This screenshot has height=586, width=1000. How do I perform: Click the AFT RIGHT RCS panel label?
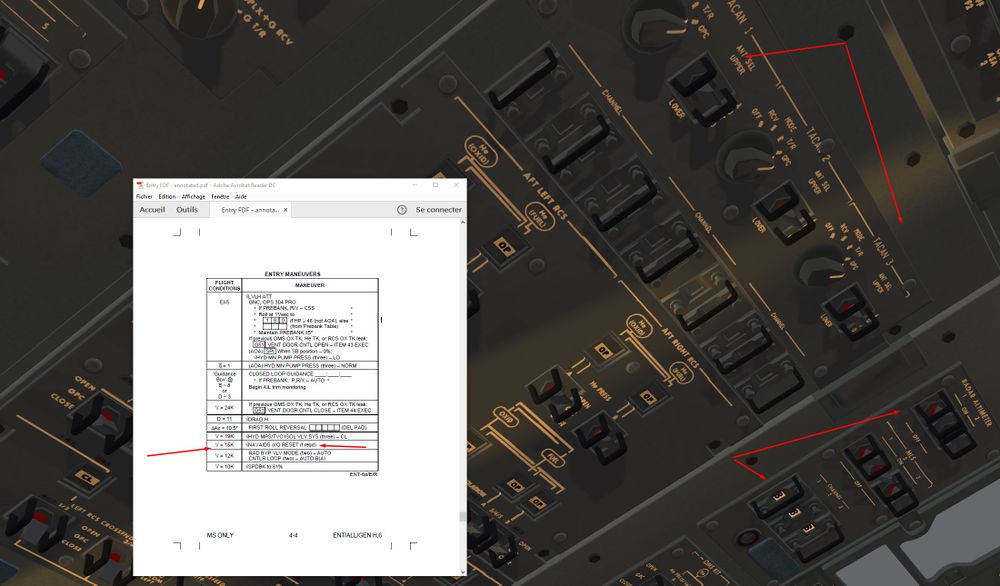[680, 348]
